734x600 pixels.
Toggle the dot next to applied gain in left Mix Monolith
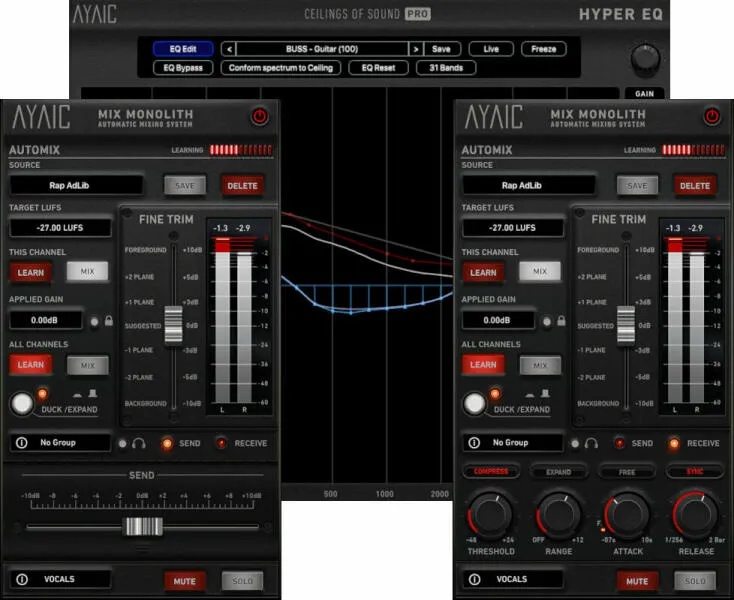[x=95, y=322]
